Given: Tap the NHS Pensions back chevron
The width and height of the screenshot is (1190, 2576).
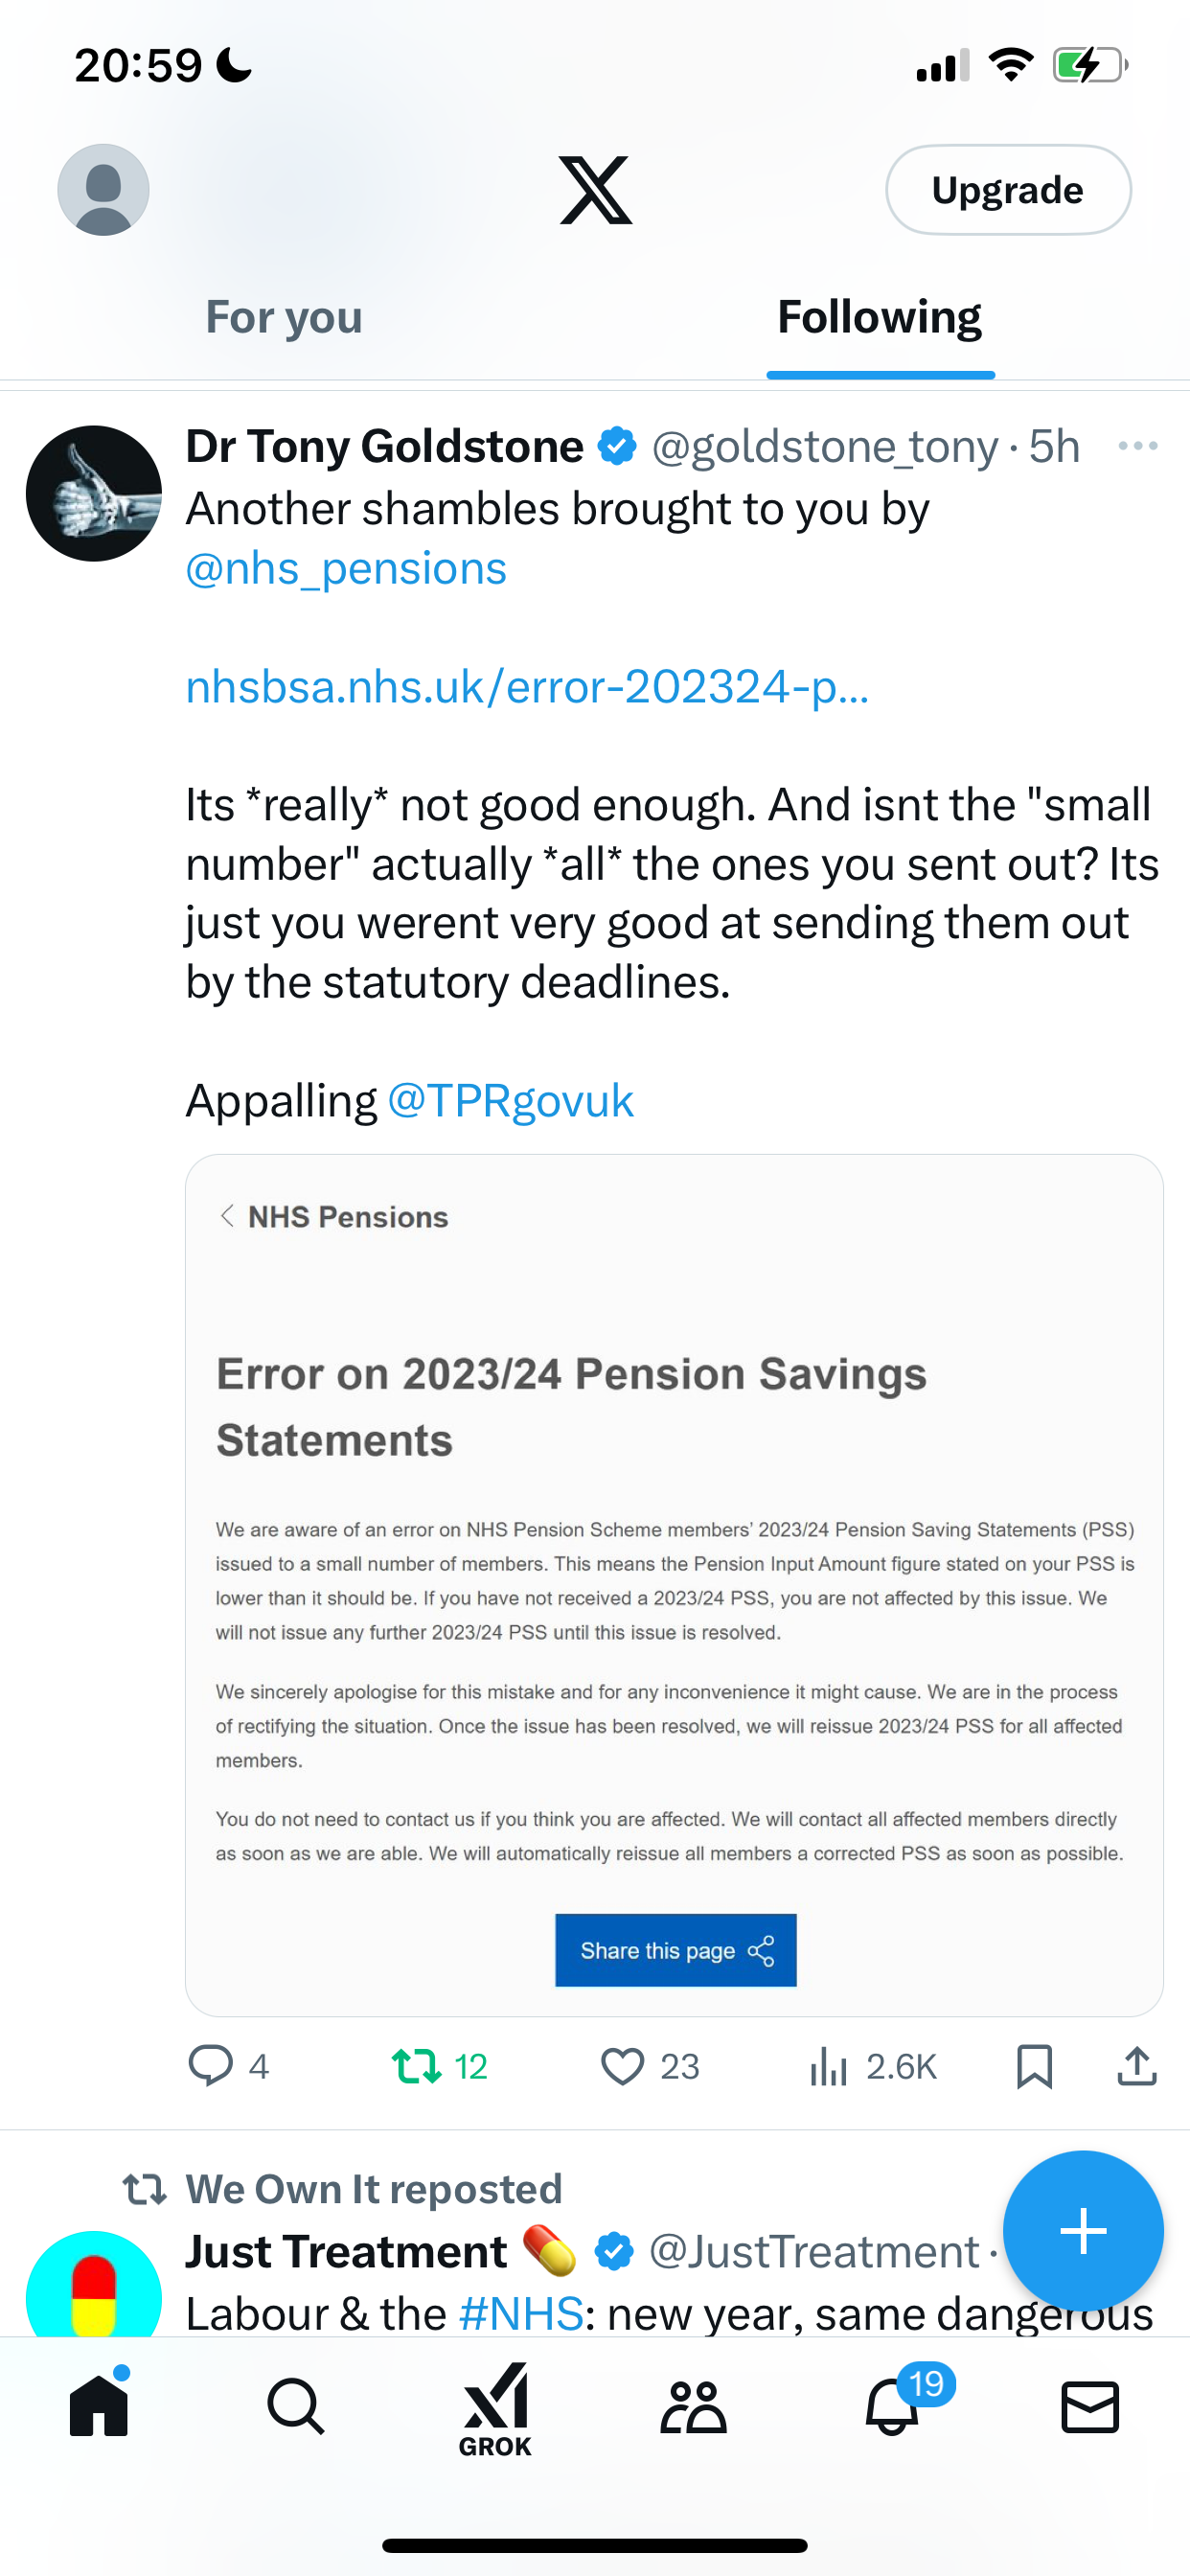Looking at the screenshot, I should 227,1216.
